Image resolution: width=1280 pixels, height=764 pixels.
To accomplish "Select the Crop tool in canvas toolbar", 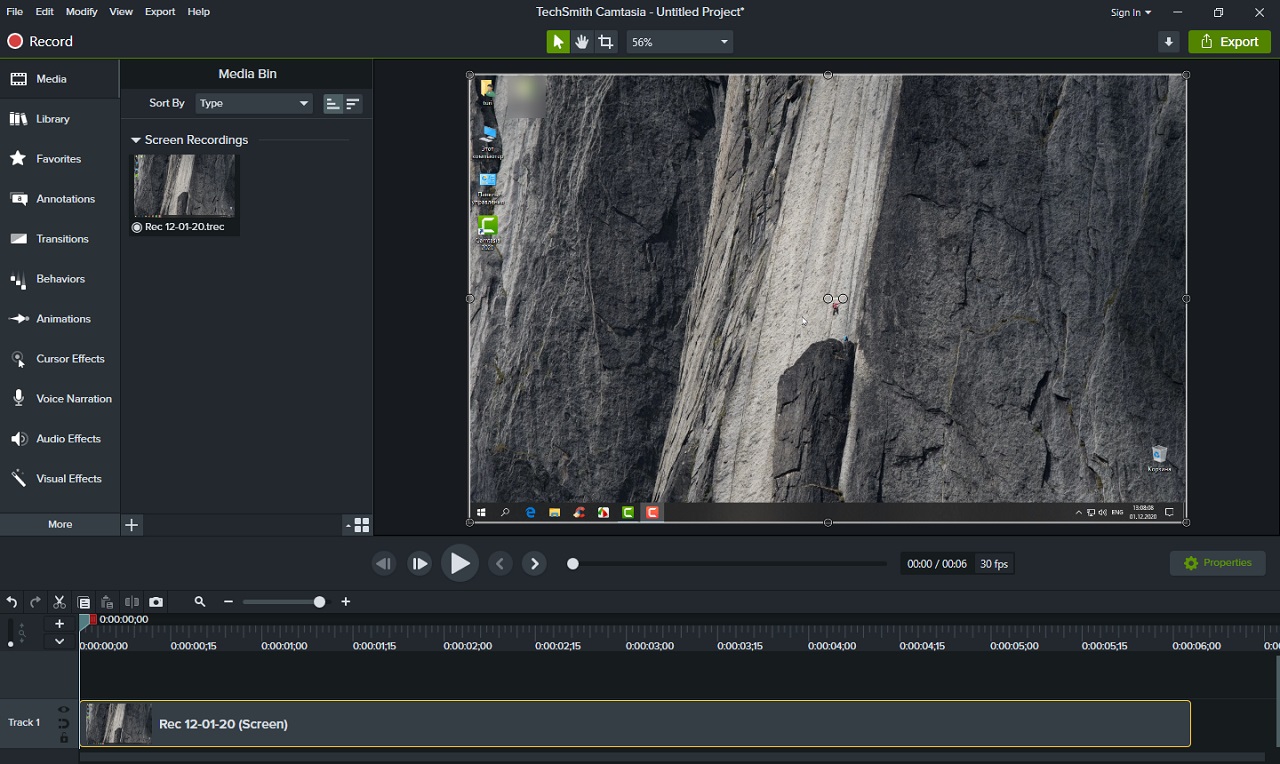I will [x=606, y=42].
